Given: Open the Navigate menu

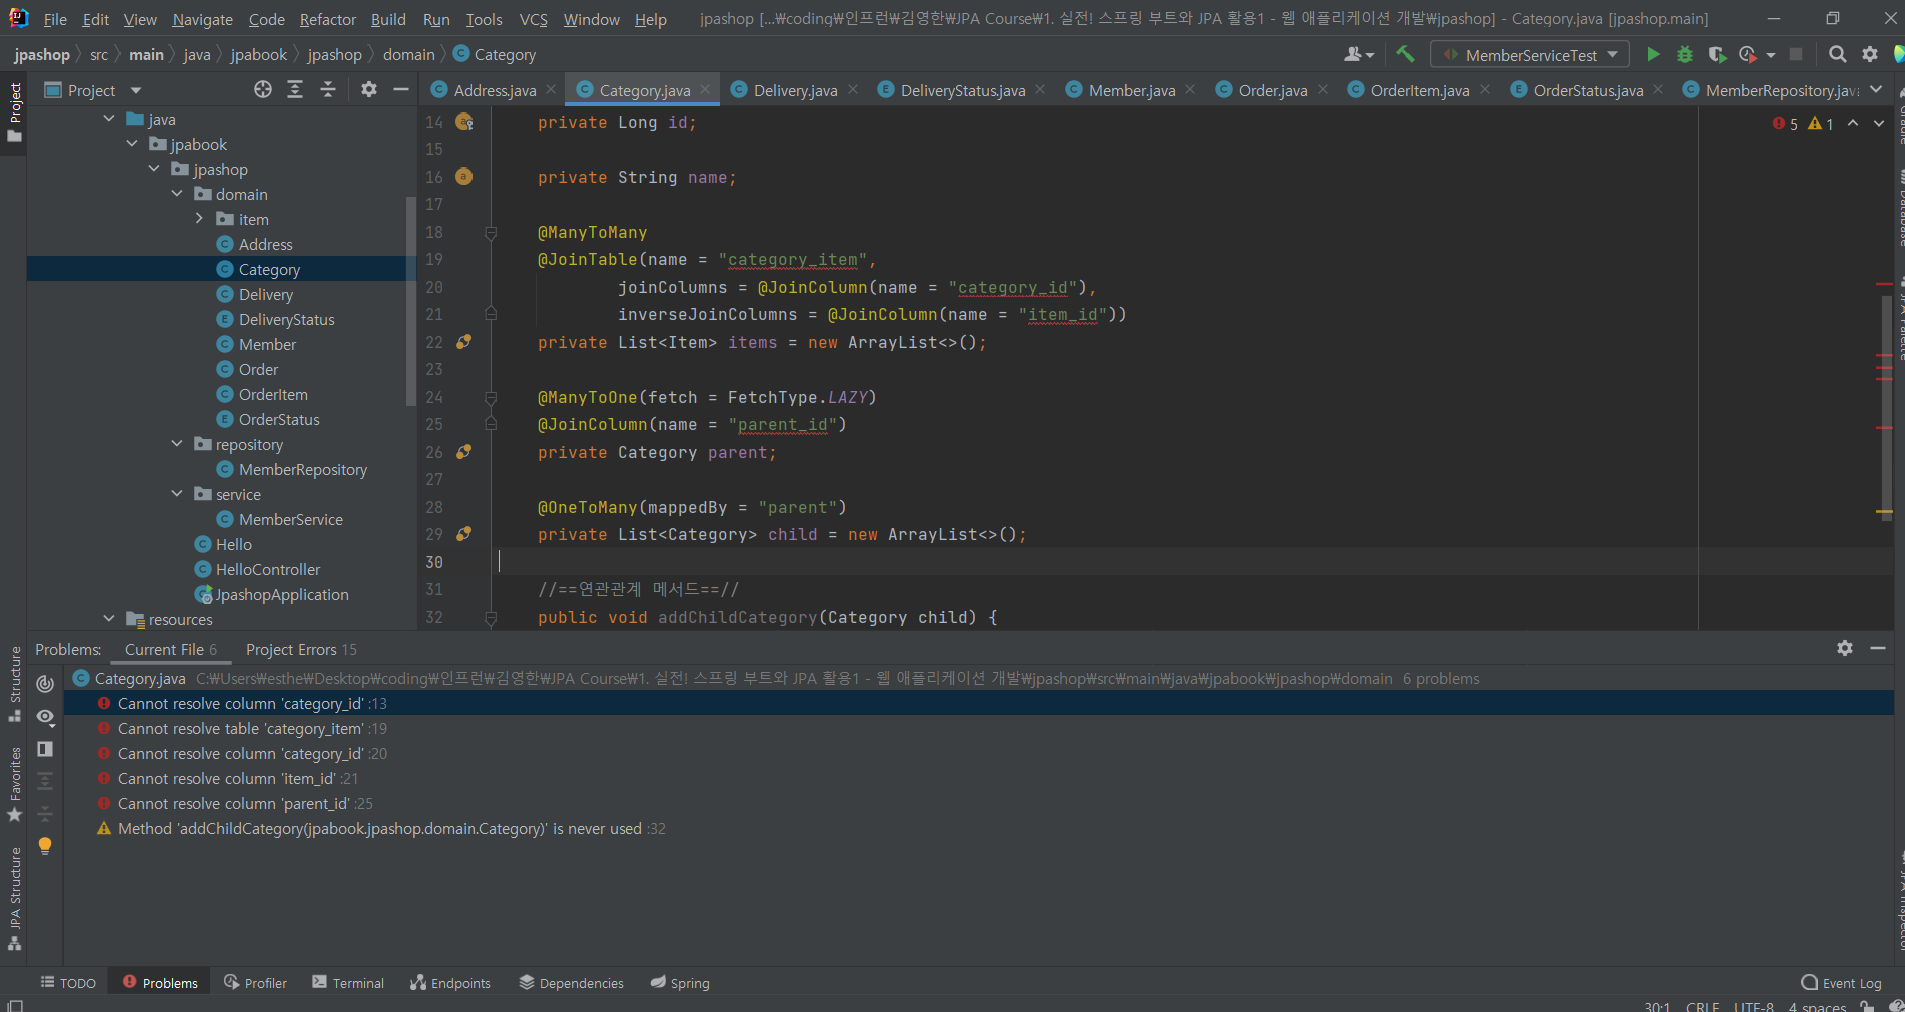Looking at the screenshot, I should pos(202,19).
